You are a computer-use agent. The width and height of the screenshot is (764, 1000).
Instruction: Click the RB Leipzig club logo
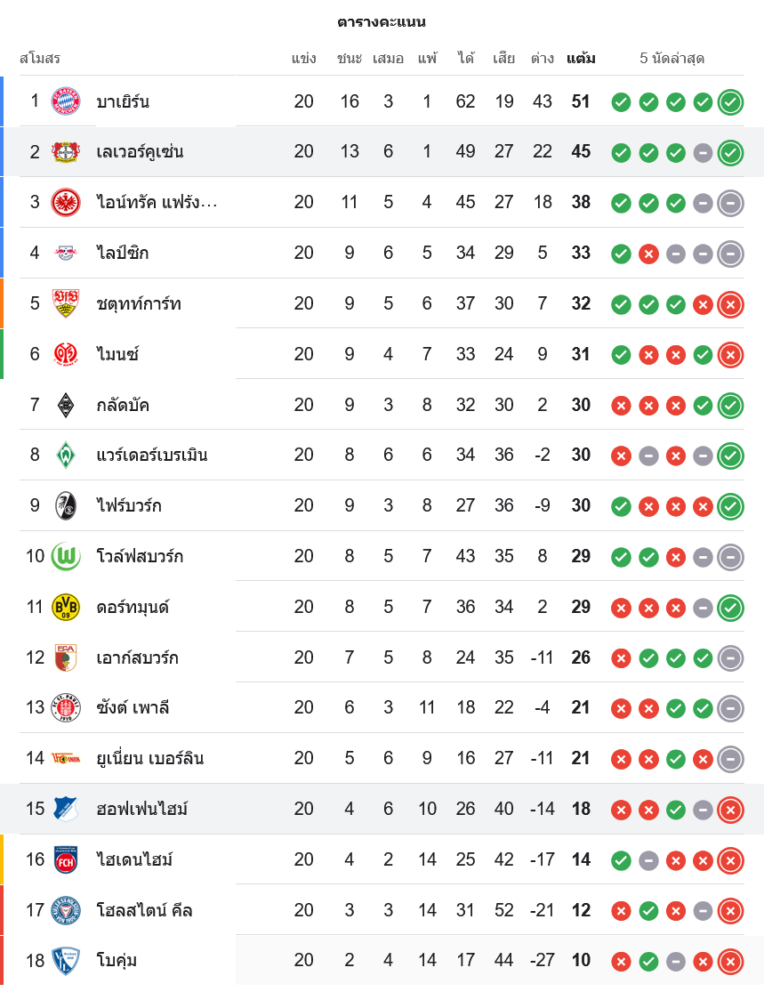[66, 253]
